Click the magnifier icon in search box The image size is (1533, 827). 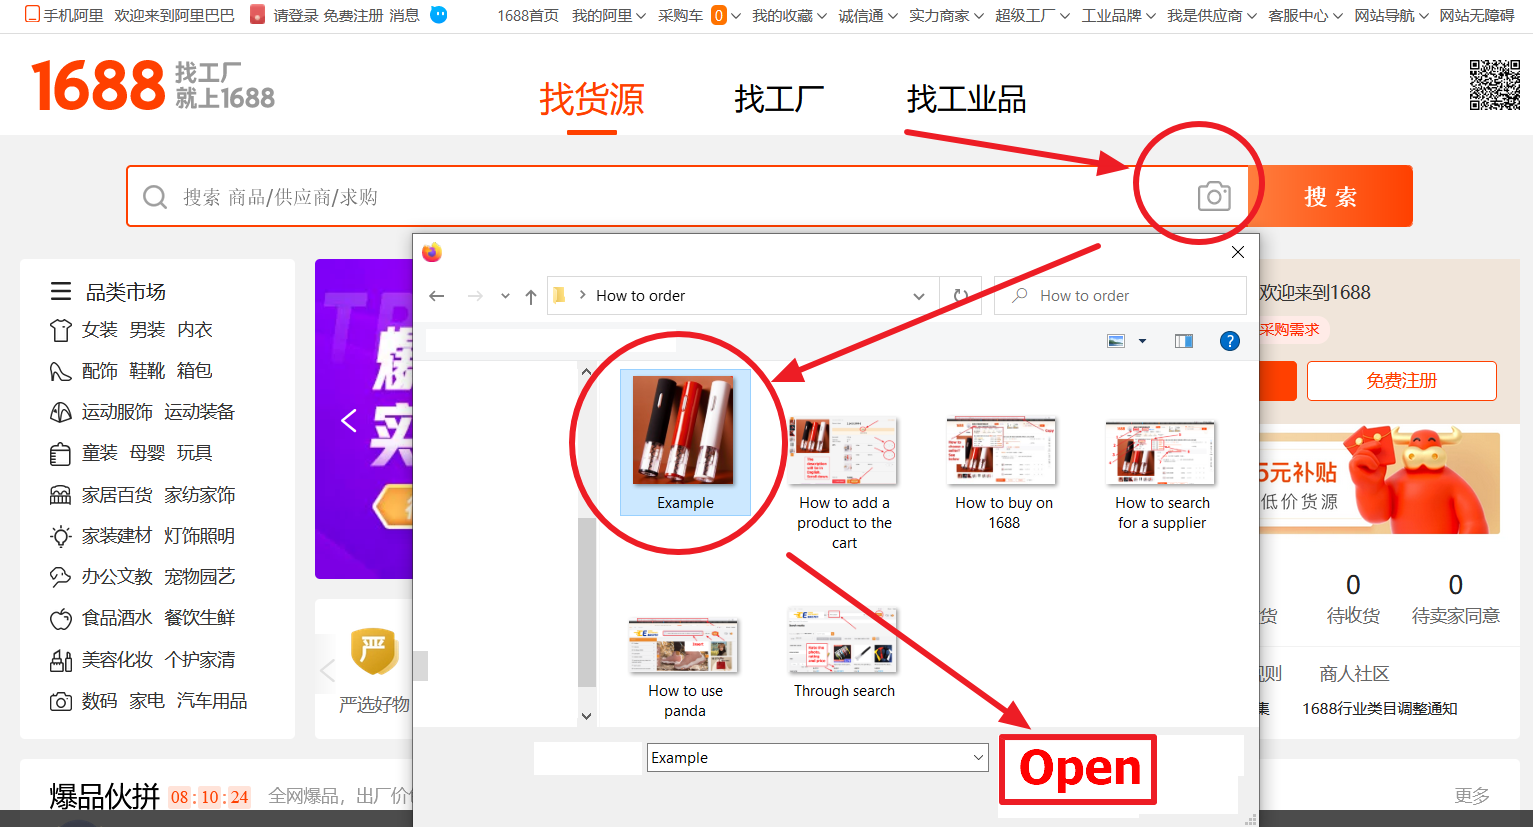coord(155,197)
